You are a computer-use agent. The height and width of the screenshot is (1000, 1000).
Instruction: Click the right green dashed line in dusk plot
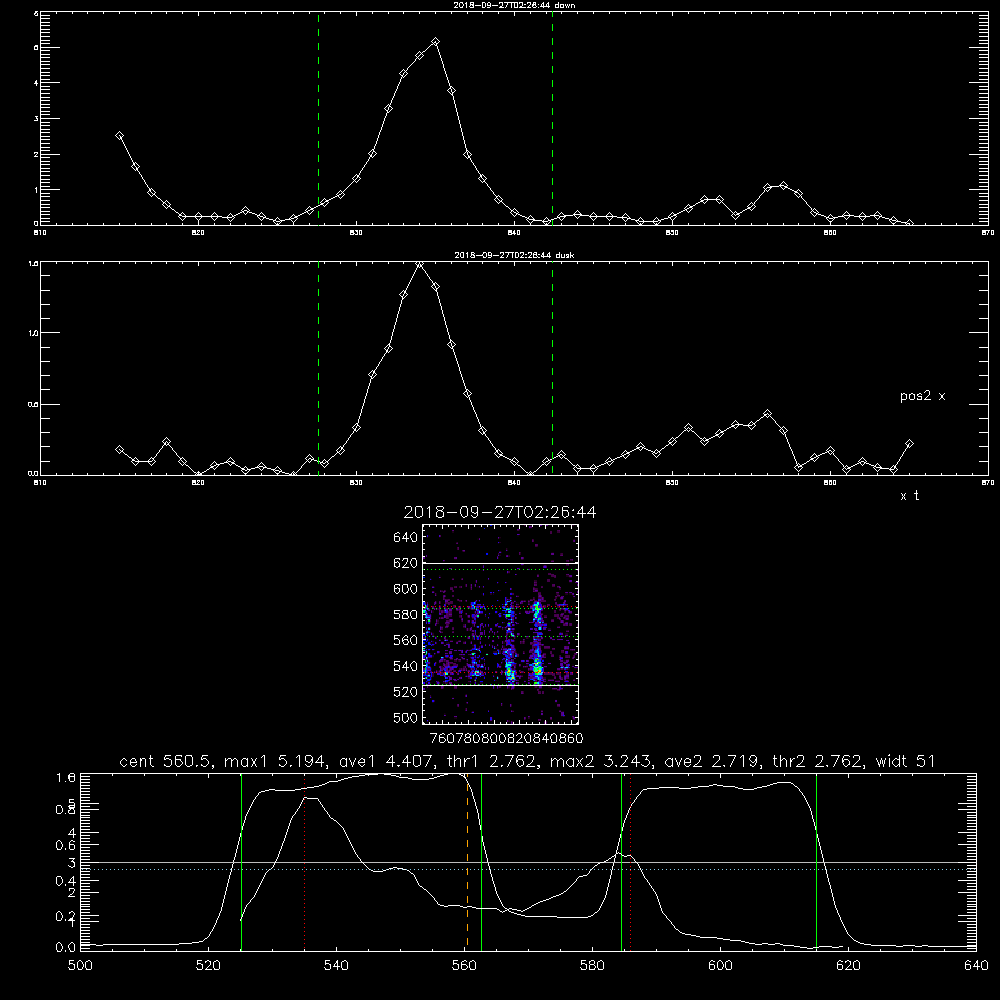pos(552,368)
